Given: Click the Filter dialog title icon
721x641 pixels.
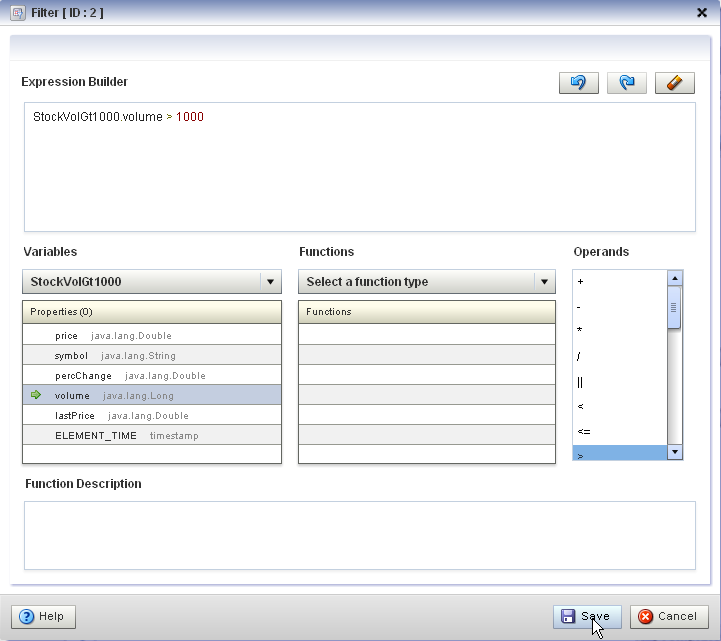Looking at the screenshot, I should 17,12.
